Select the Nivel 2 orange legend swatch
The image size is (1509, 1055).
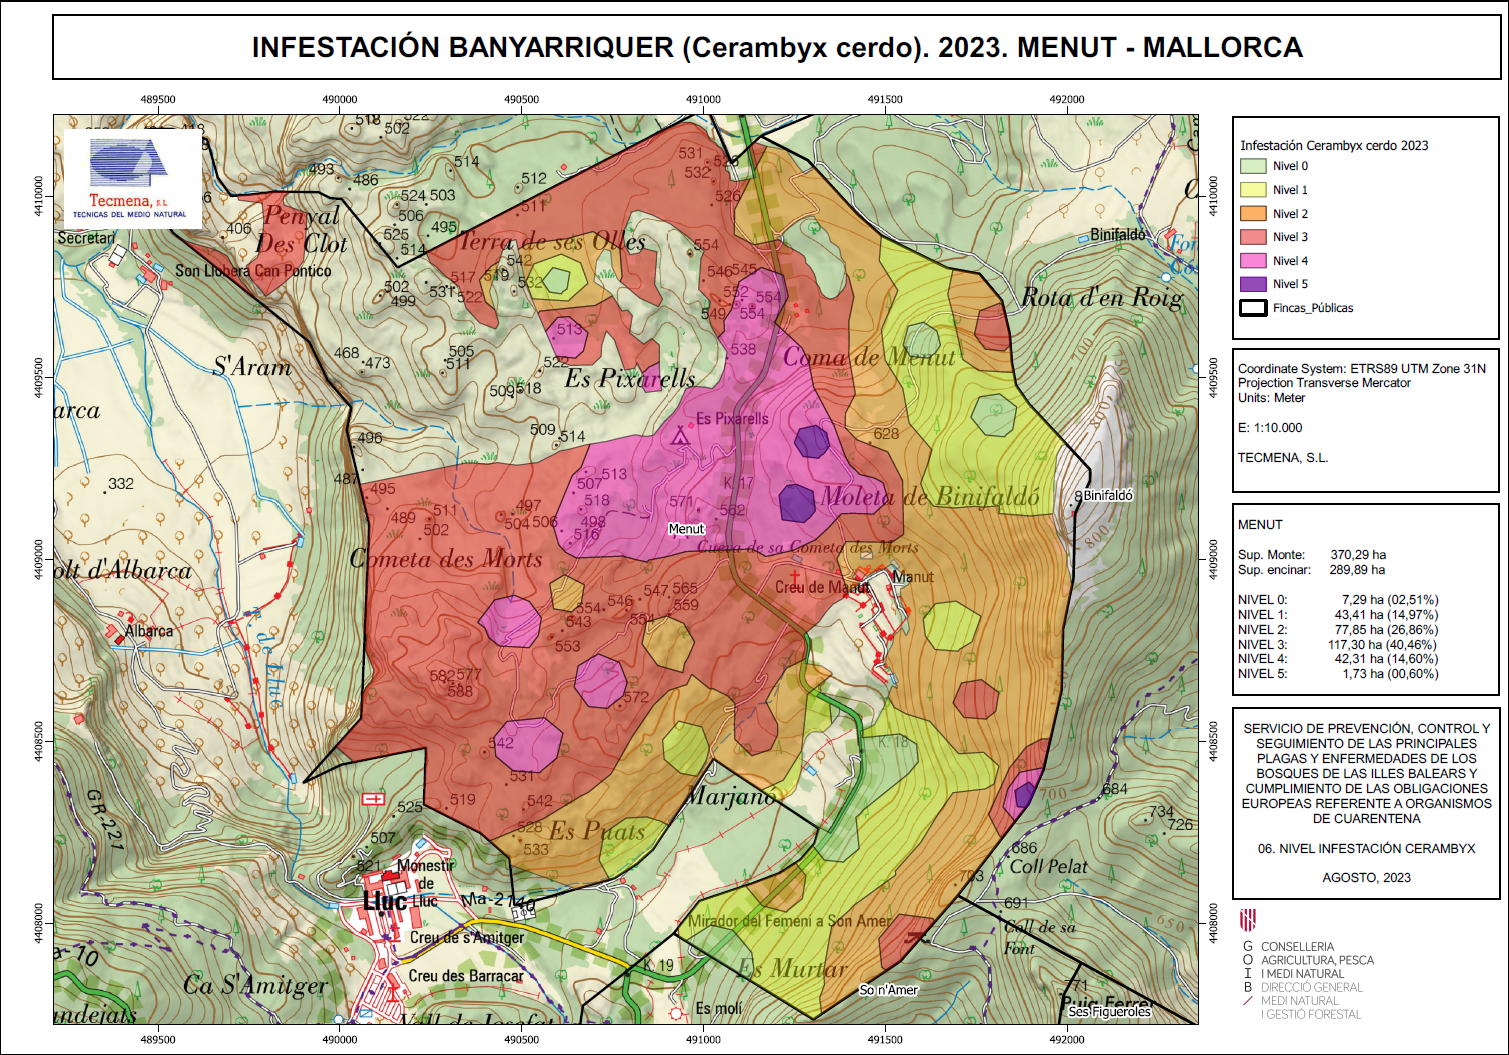pos(1253,213)
